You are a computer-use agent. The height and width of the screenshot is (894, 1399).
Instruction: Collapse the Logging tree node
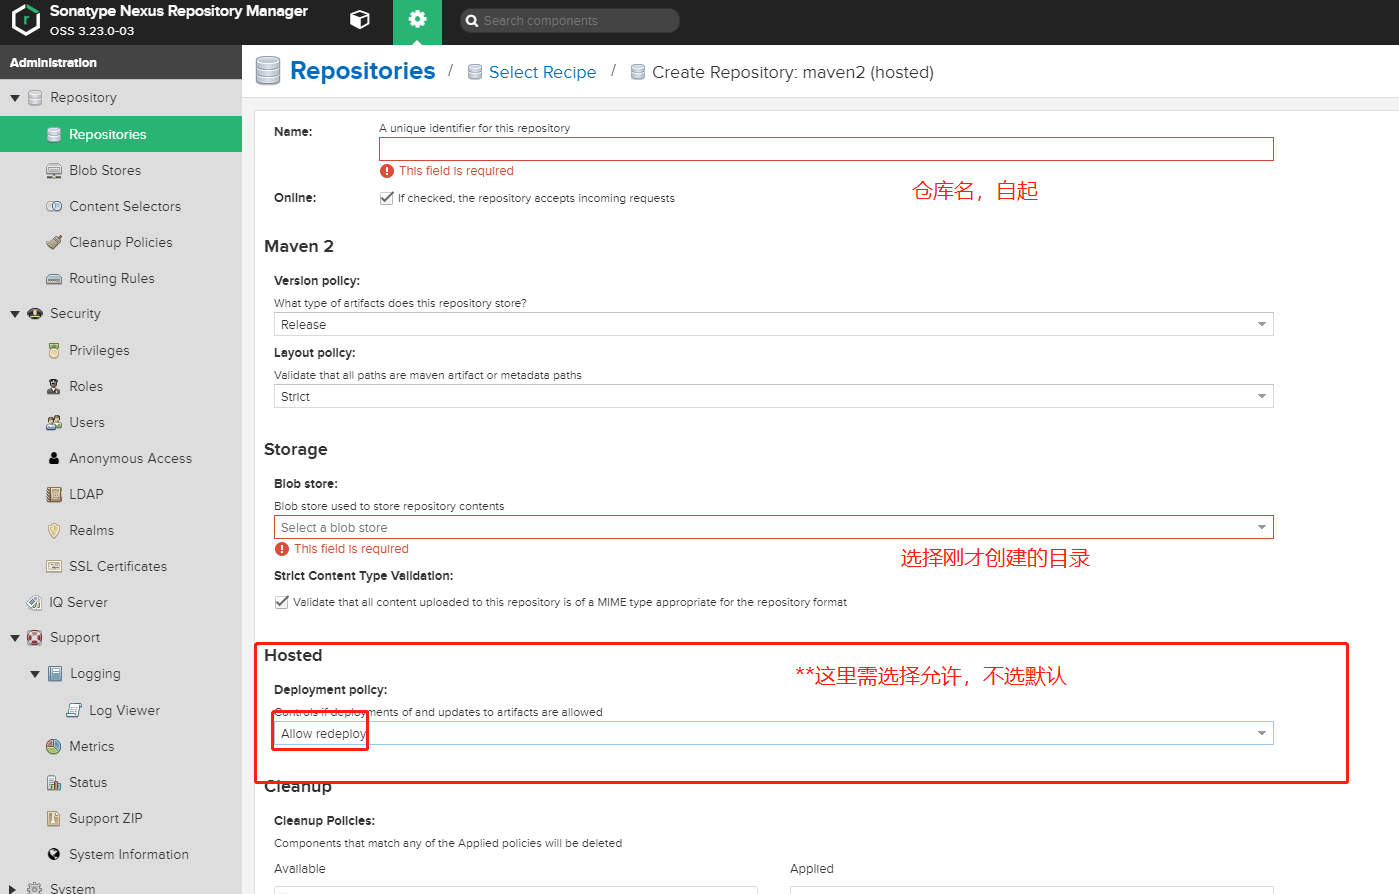click(35, 674)
